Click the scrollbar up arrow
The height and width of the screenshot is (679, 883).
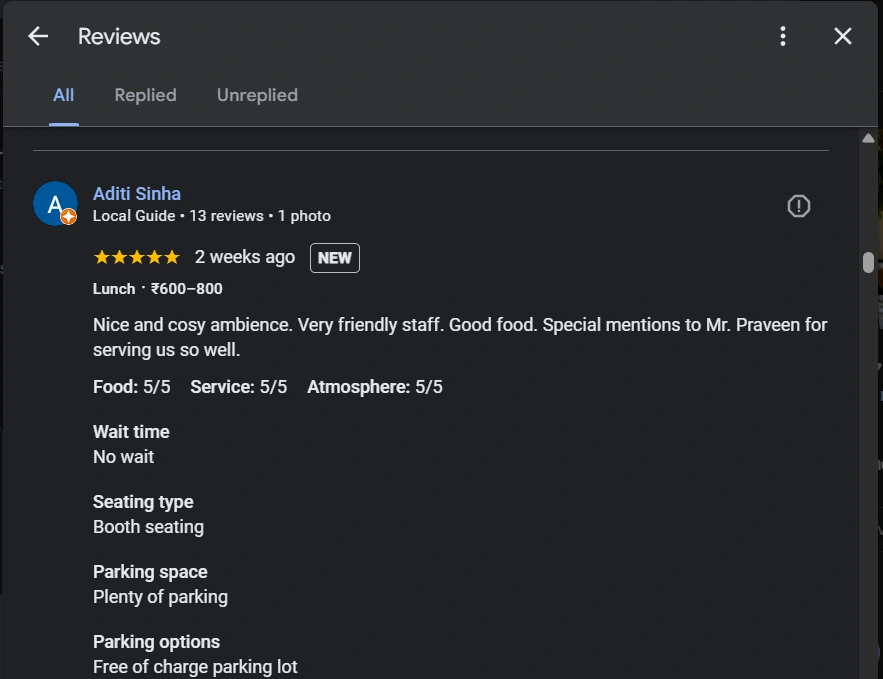[x=868, y=137]
